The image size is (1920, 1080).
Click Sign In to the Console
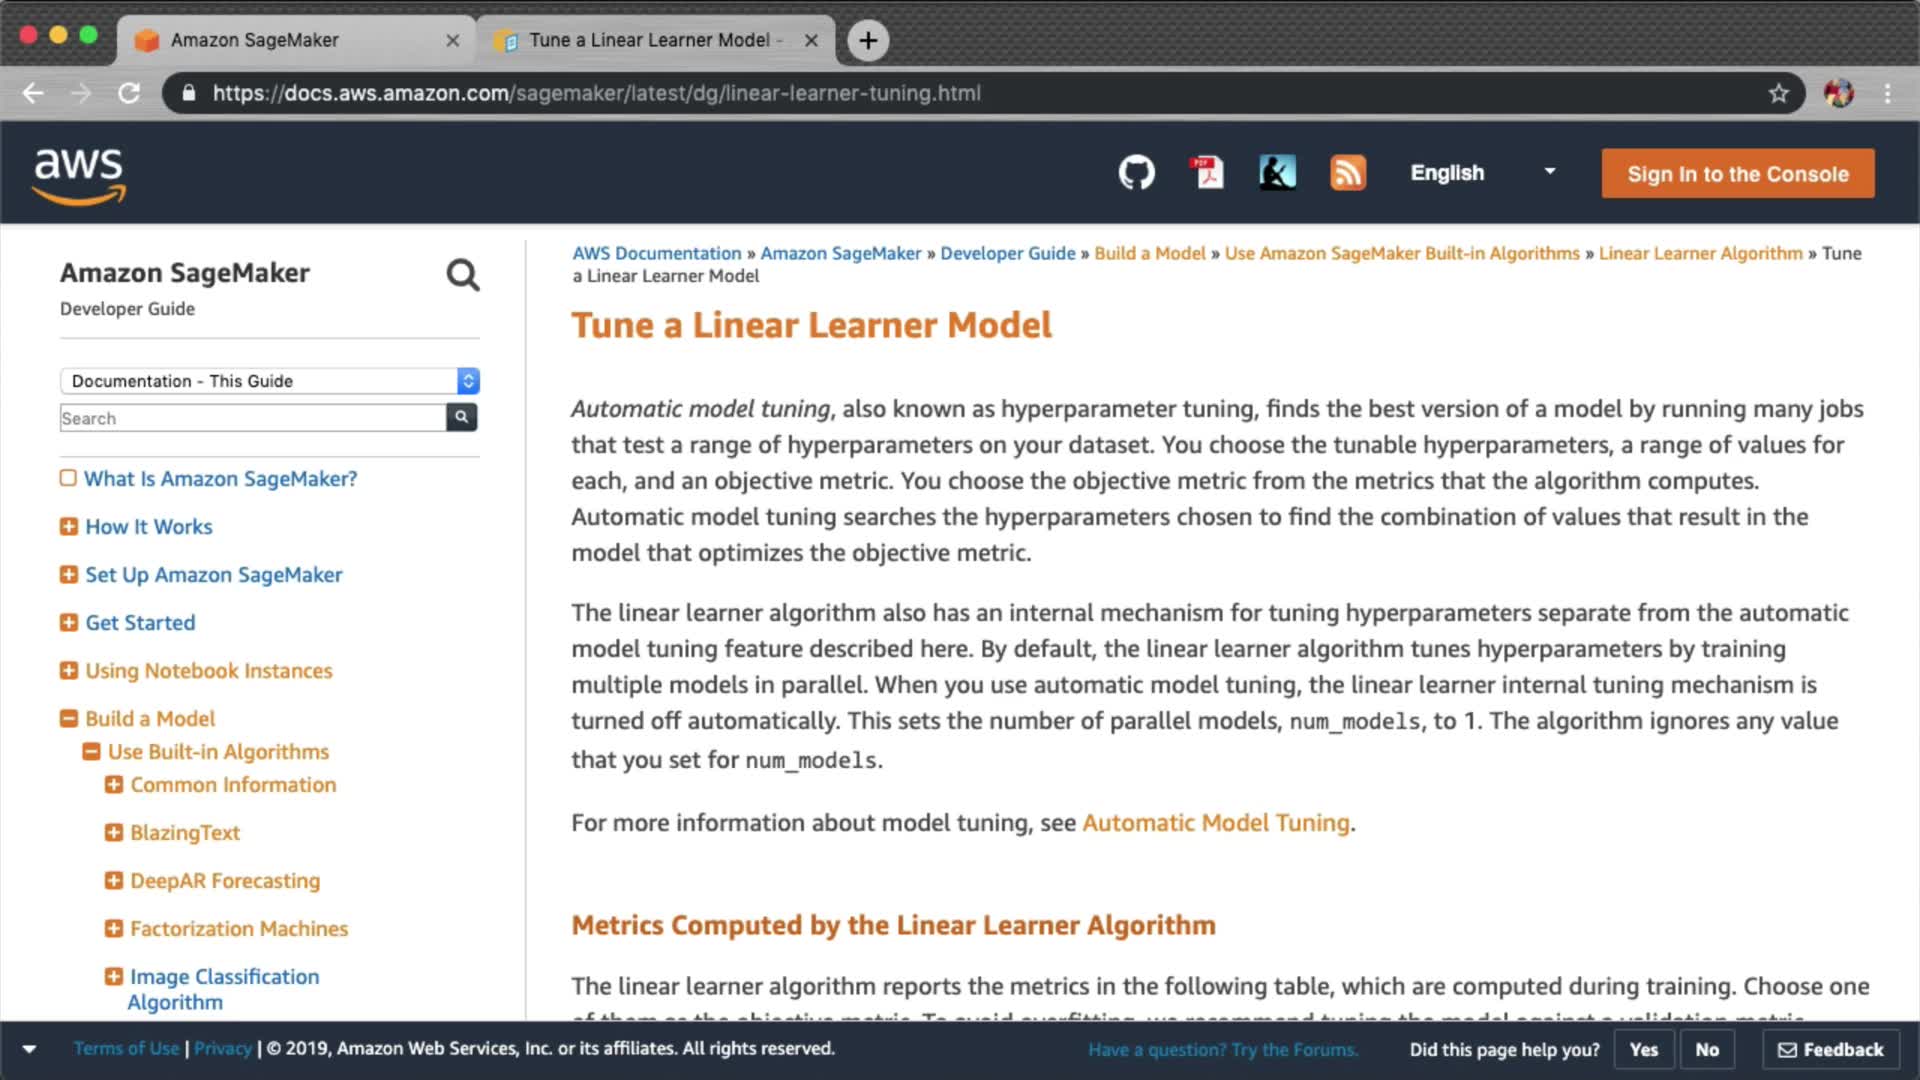1737,174
